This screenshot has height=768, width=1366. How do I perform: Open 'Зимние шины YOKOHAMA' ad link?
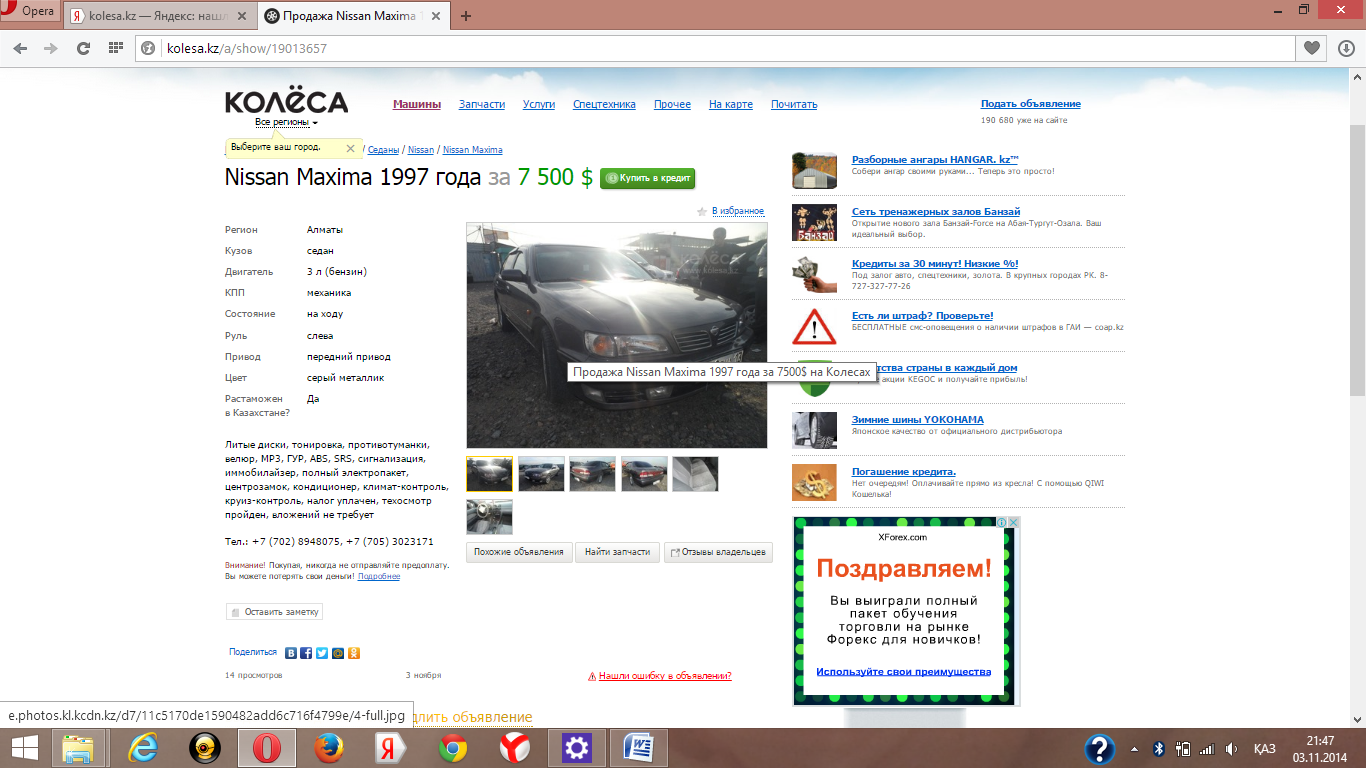918,420
